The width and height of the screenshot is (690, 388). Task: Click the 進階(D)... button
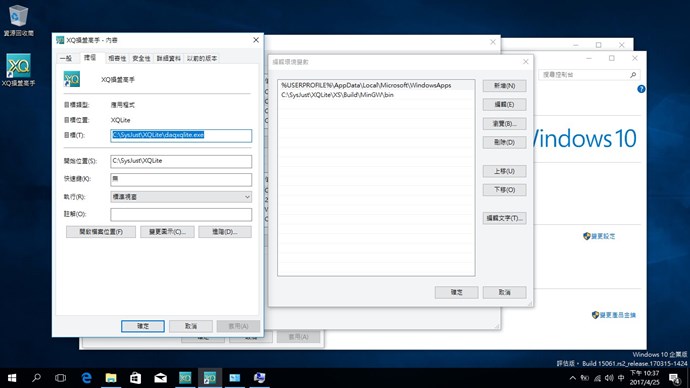pyautogui.click(x=225, y=232)
